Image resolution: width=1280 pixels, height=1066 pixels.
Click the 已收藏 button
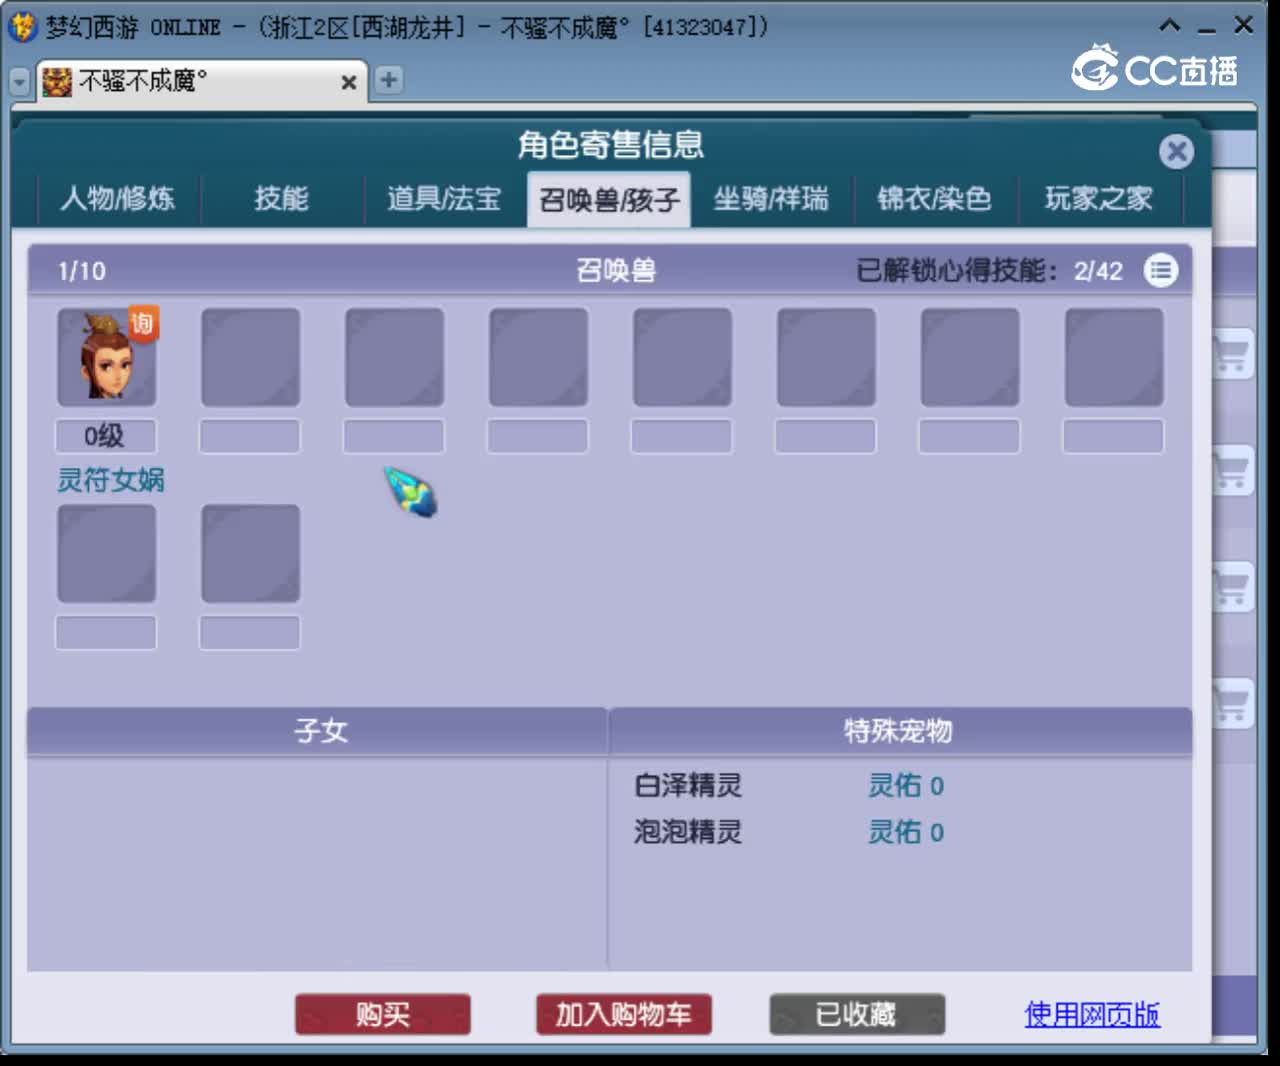(x=857, y=1014)
